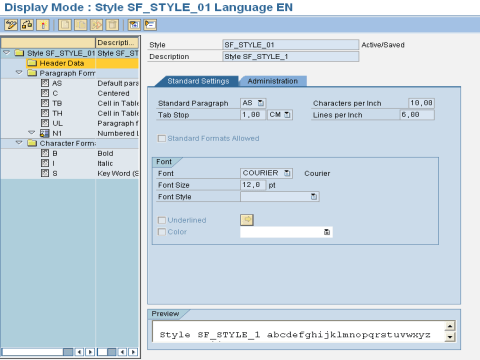Click the greyed create-node page icon
The width and height of the screenshot is (480, 360).
65,25
